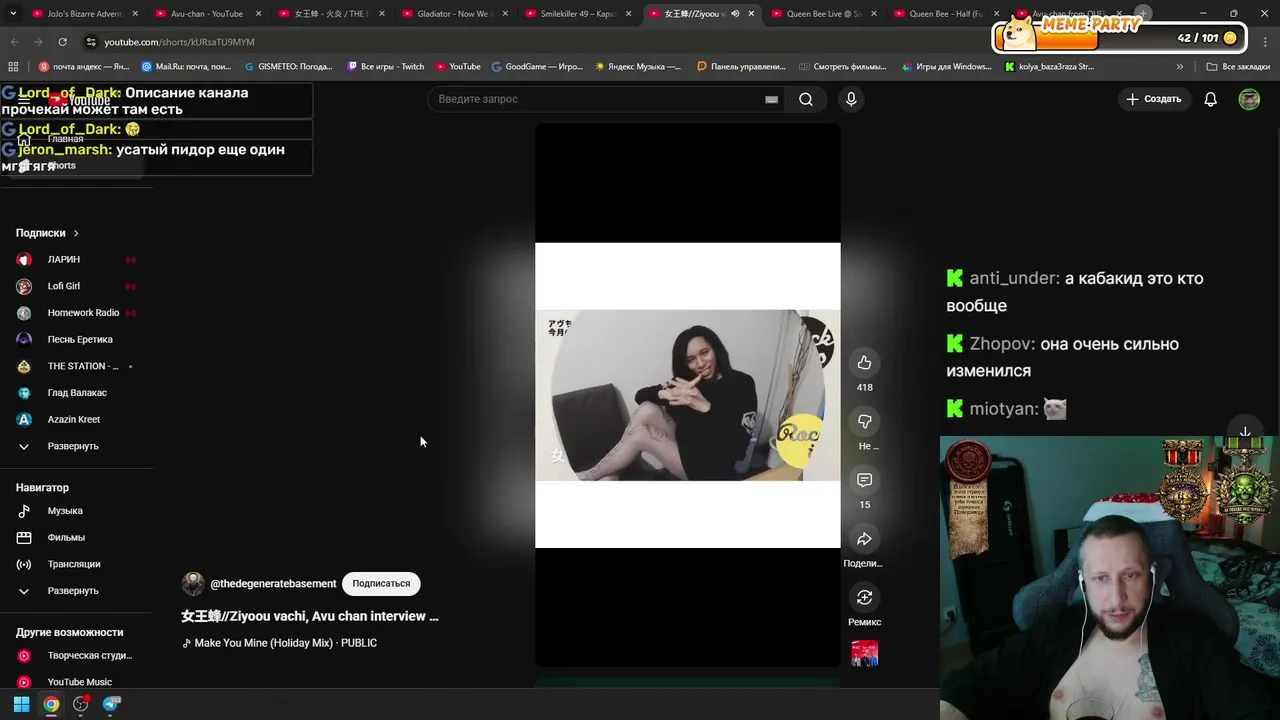
Task: Open Telegram from the taskbar
Action: (x=111, y=704)
